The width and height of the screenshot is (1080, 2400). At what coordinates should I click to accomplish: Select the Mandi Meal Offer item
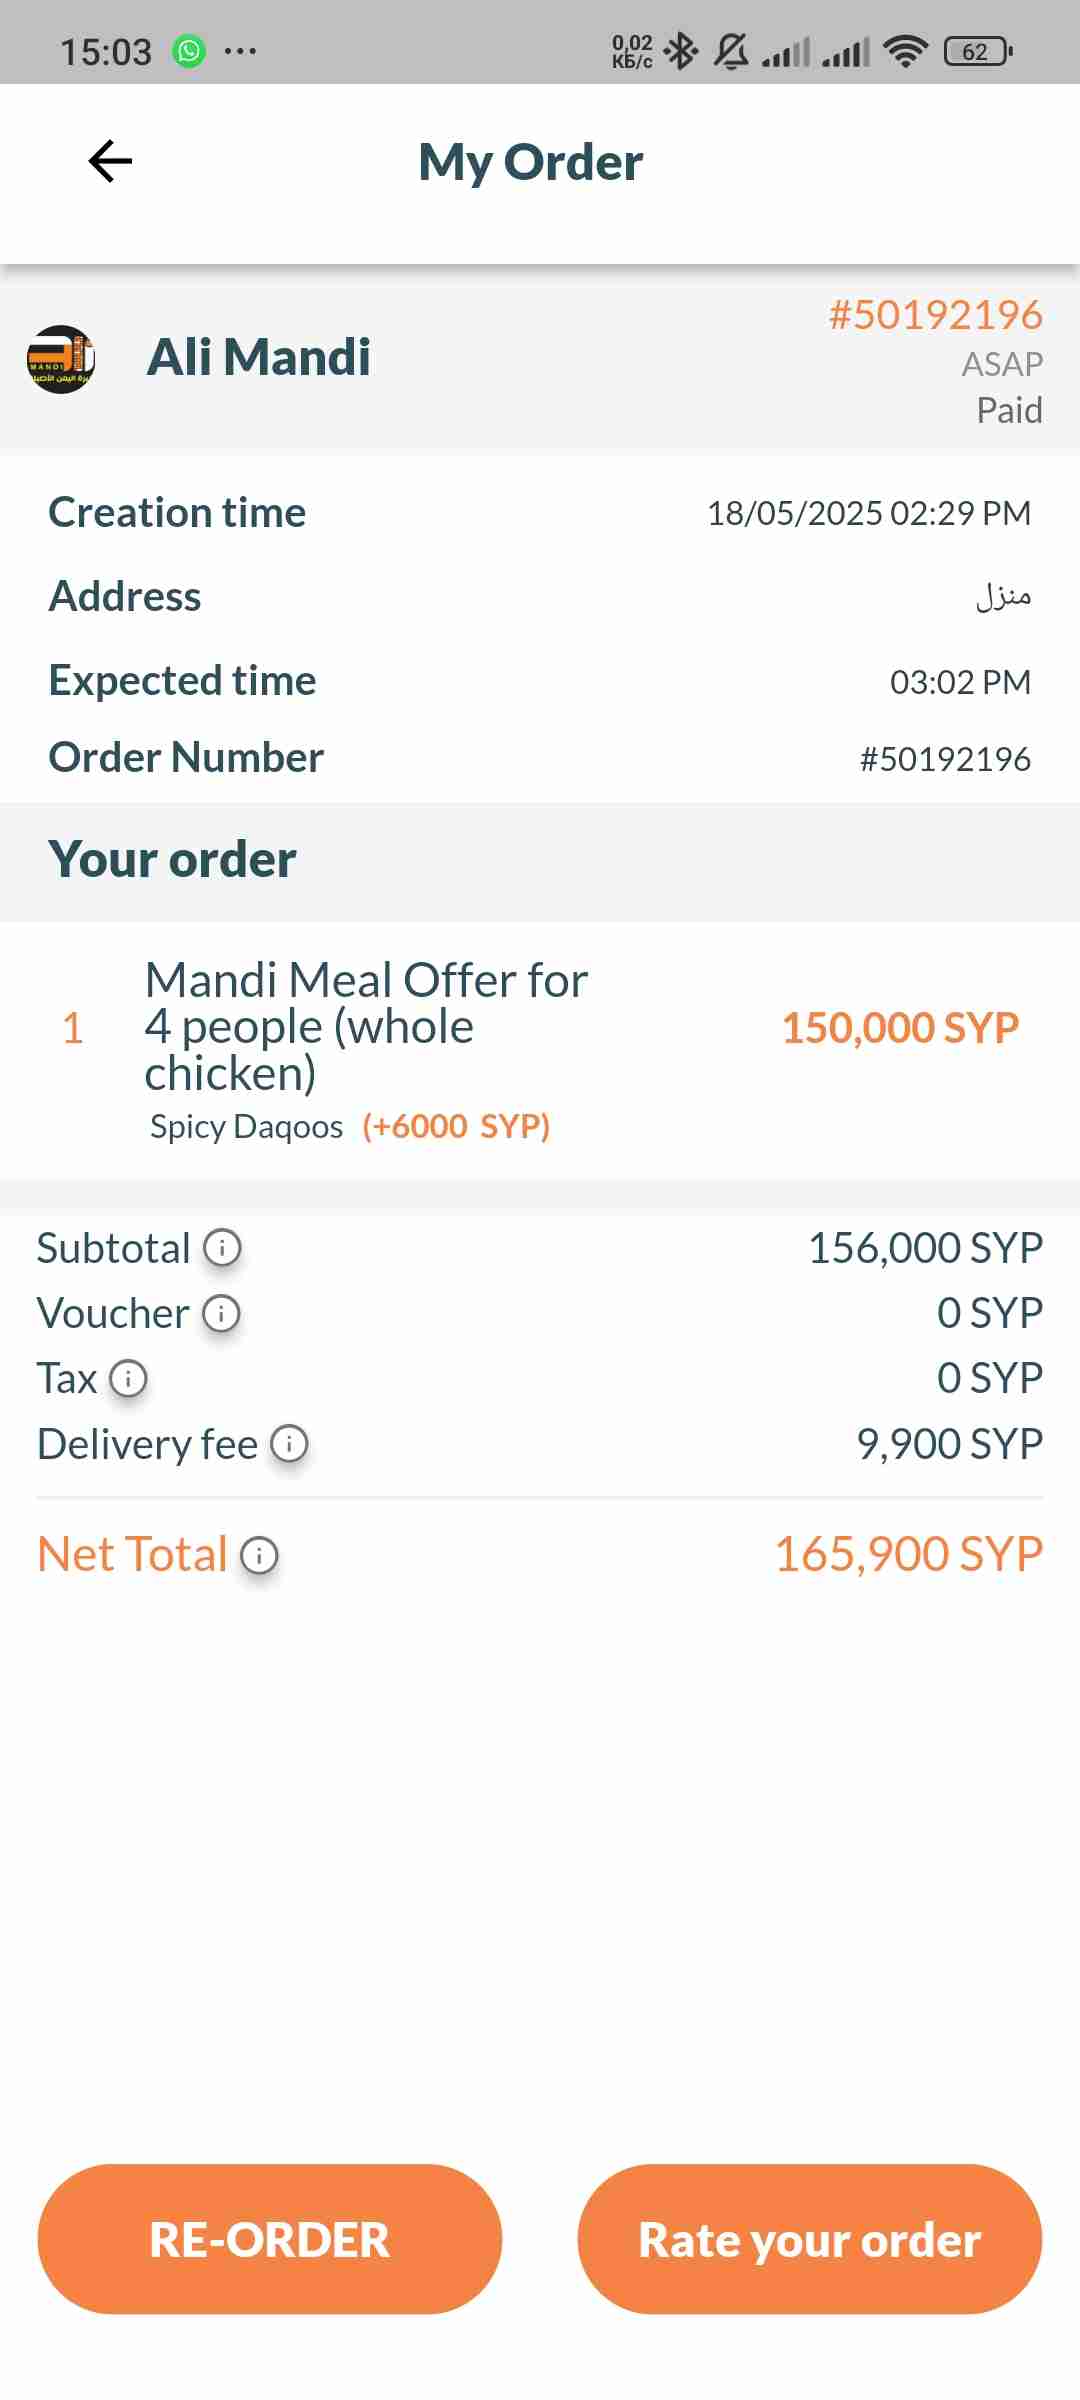click(x=366, y=1026)
